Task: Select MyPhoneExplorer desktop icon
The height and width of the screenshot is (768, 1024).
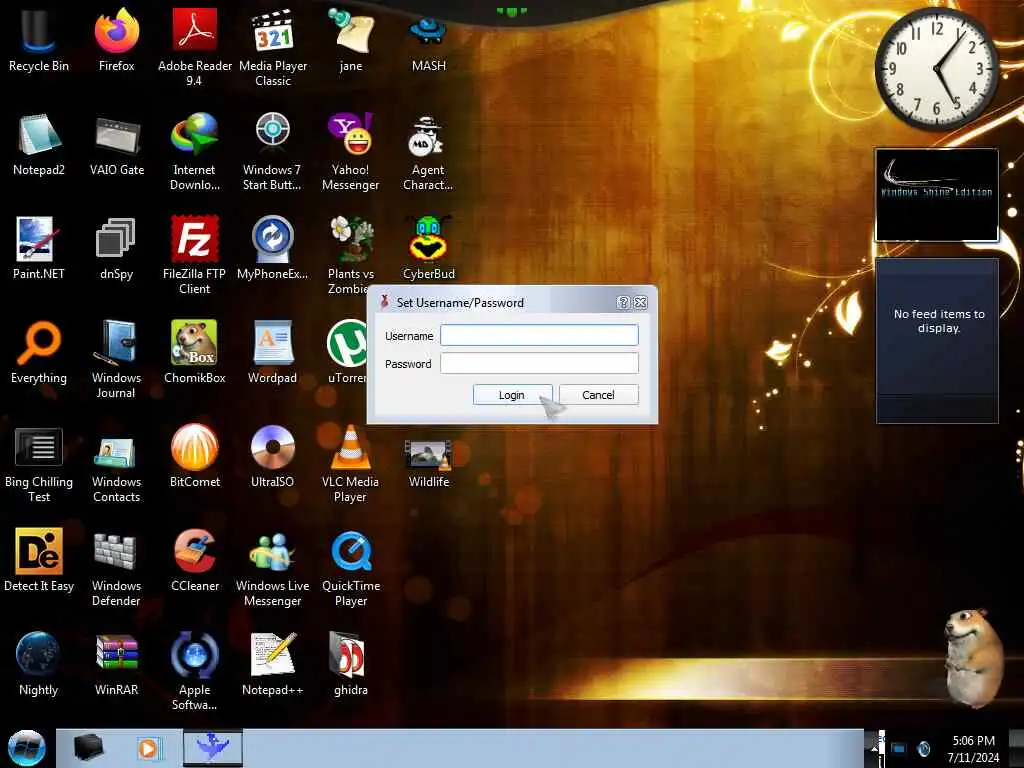Action: (272, 248)
